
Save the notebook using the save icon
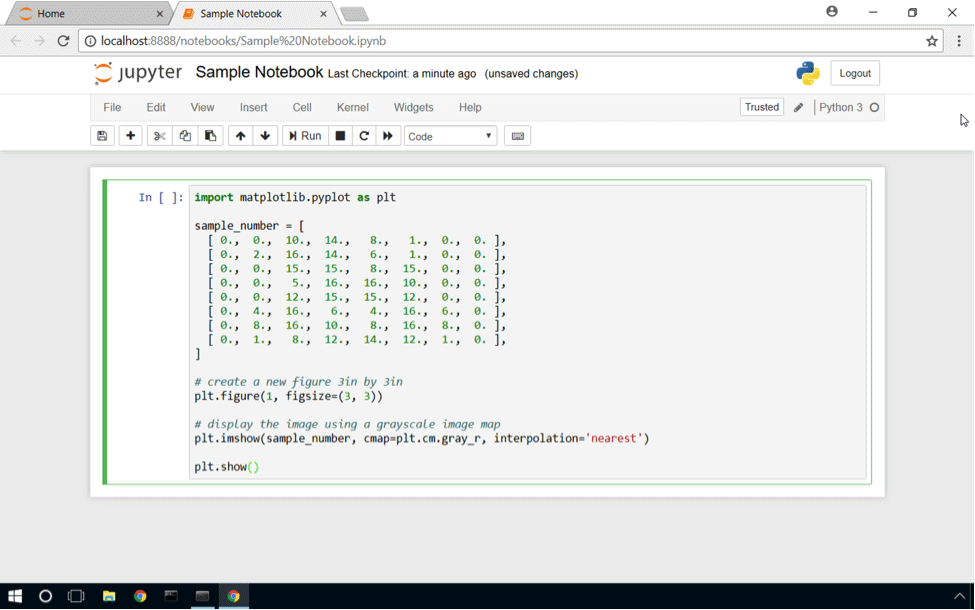tap(102, 135)
